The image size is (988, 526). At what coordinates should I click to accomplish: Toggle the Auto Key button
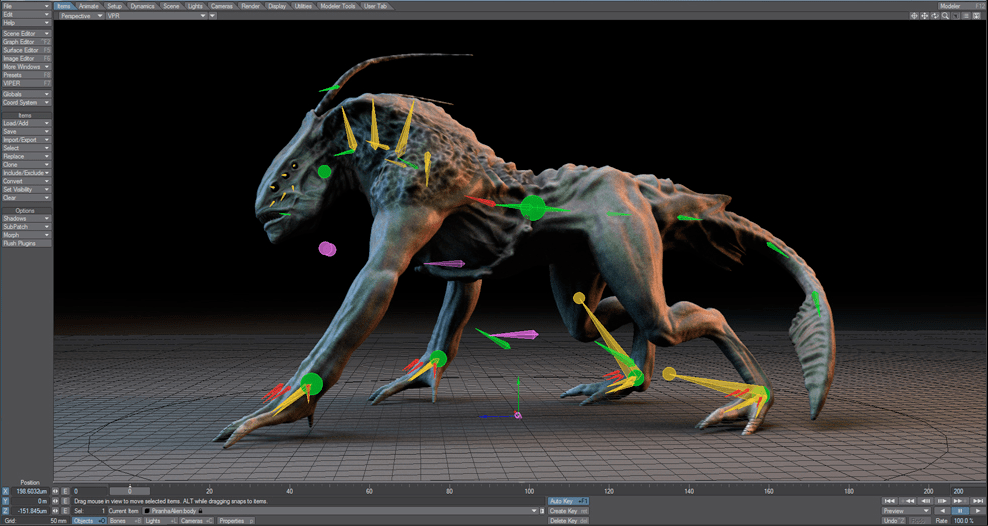click(568, 501)
